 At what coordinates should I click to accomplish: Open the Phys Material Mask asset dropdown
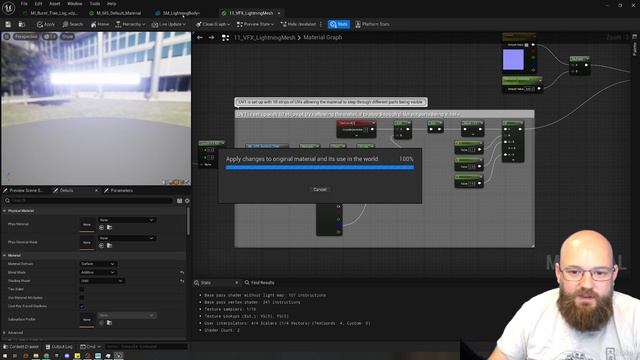click(x=127, y=238)
